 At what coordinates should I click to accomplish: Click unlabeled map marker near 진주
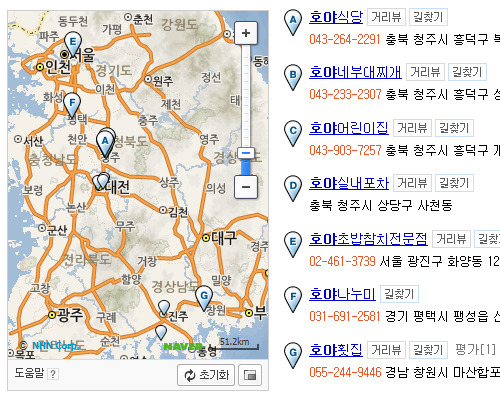pyautogui.click(x=164, y=308)
